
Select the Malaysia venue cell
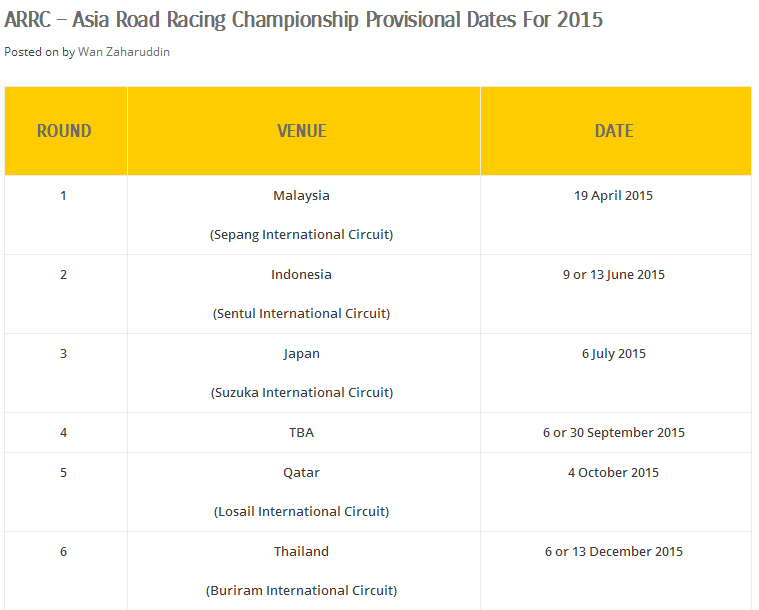tap(301, 196)
